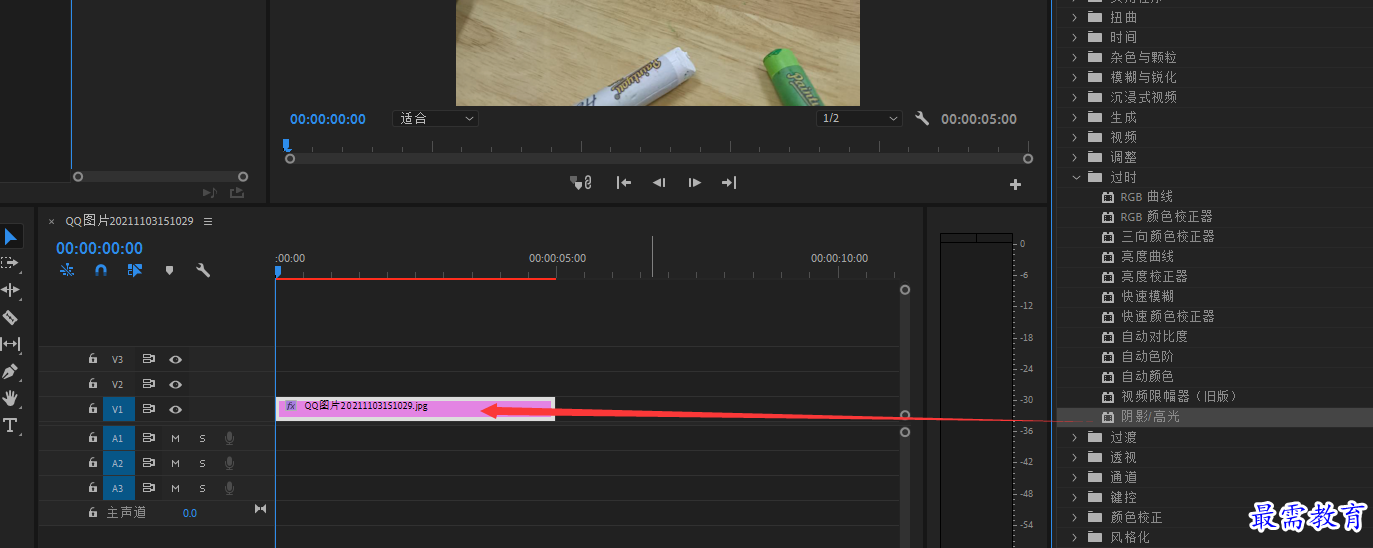The width and height of the screenshot is (1373, 548).
Task: Select the 三向颜色校正器 effect
Action: pos(1168,237)
